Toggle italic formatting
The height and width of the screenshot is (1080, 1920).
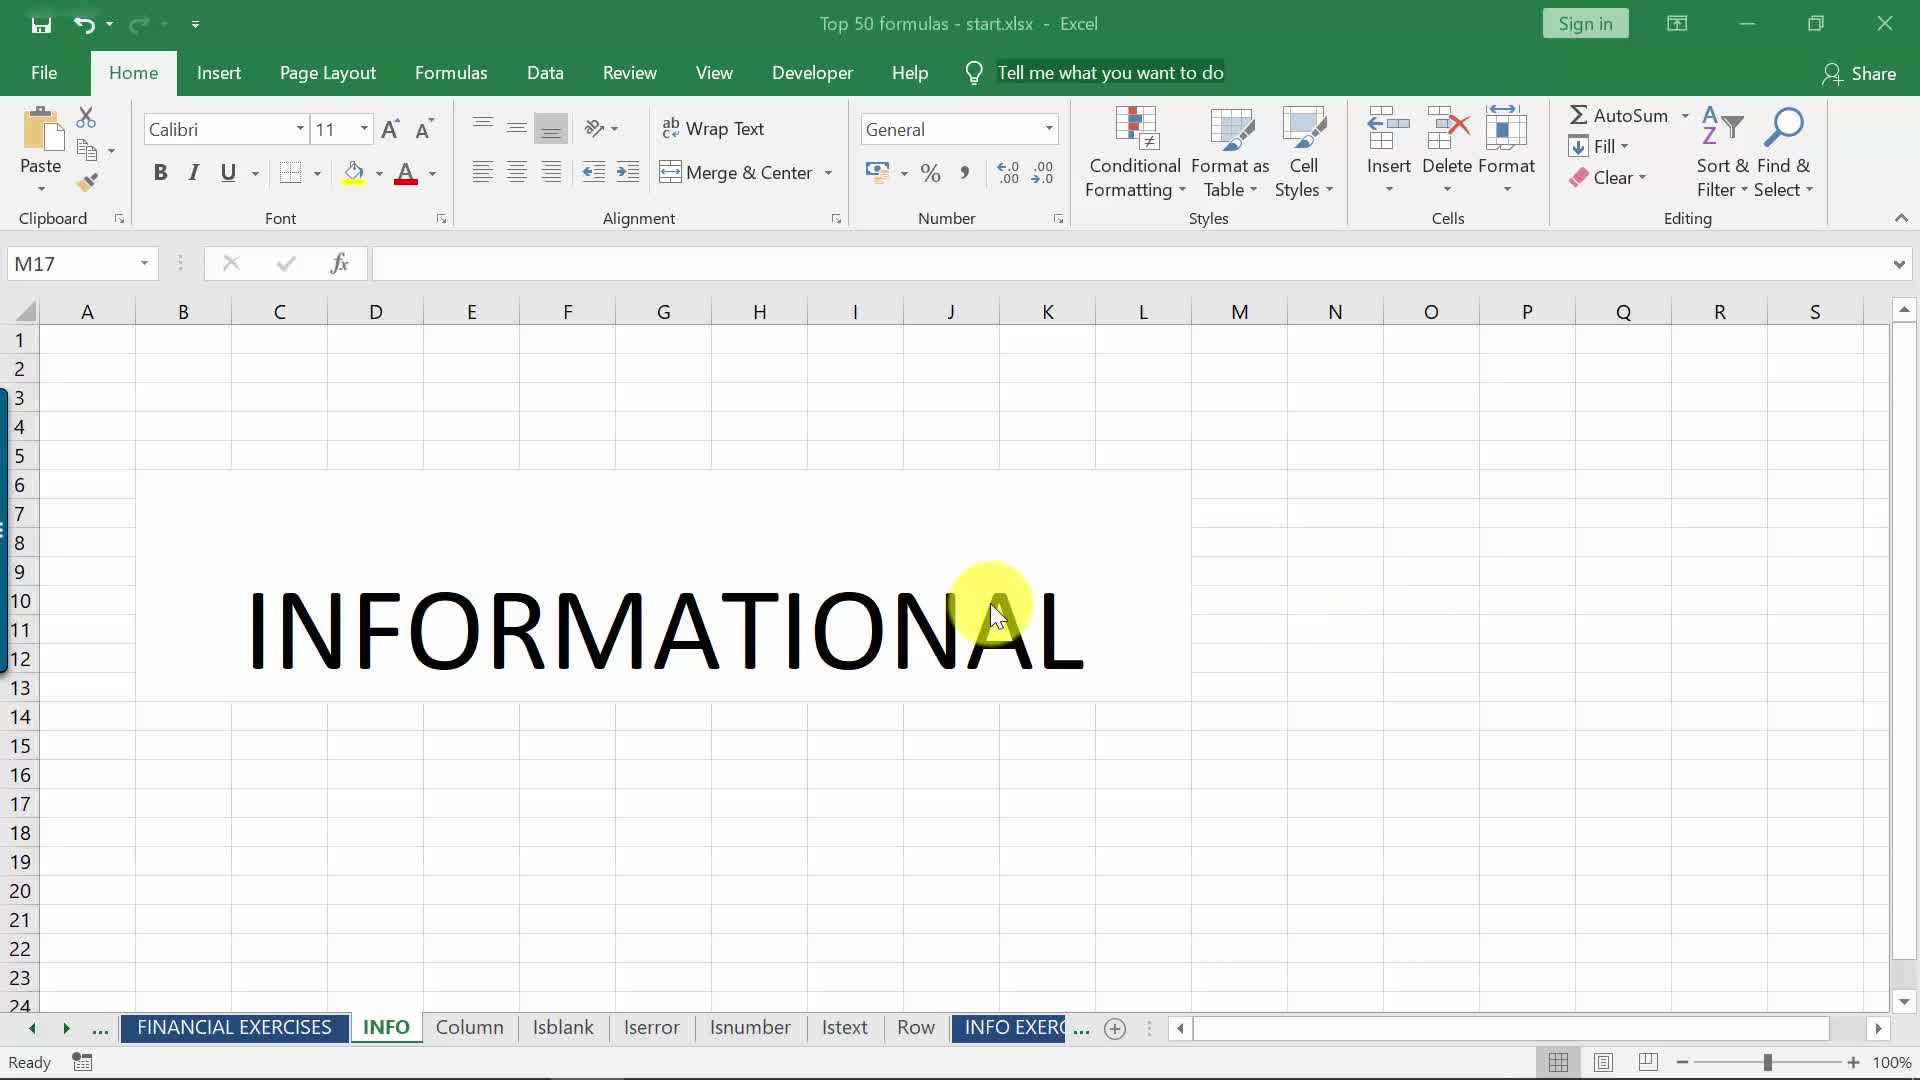point(194,173)
